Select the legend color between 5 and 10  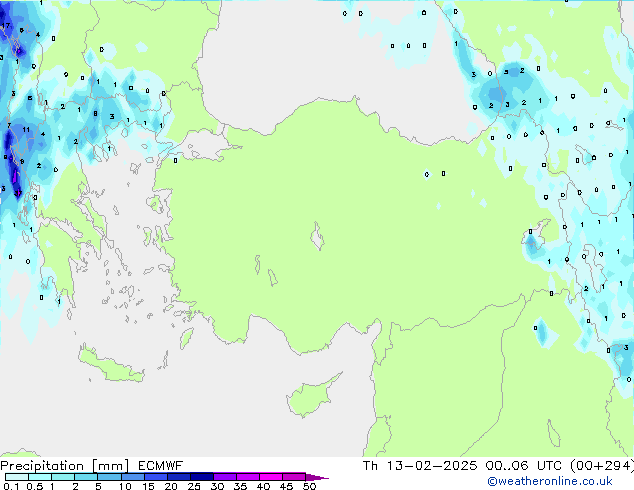click(x=110, y=477)
